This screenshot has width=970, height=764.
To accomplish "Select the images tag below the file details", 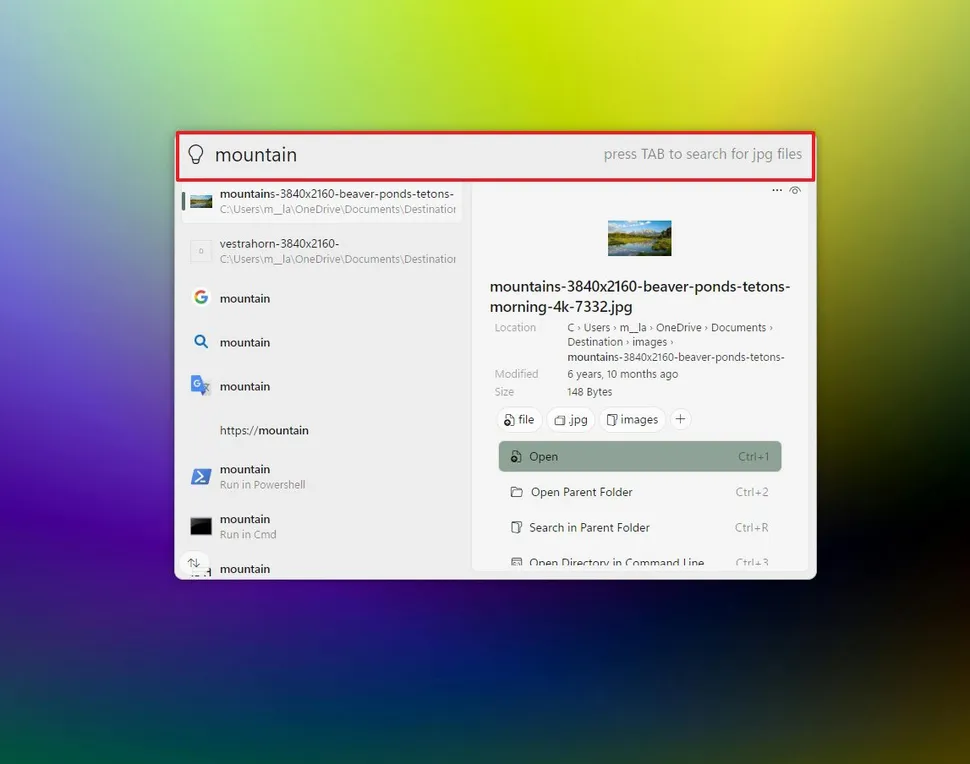I will pyautogui.click(x=632, y=419).
